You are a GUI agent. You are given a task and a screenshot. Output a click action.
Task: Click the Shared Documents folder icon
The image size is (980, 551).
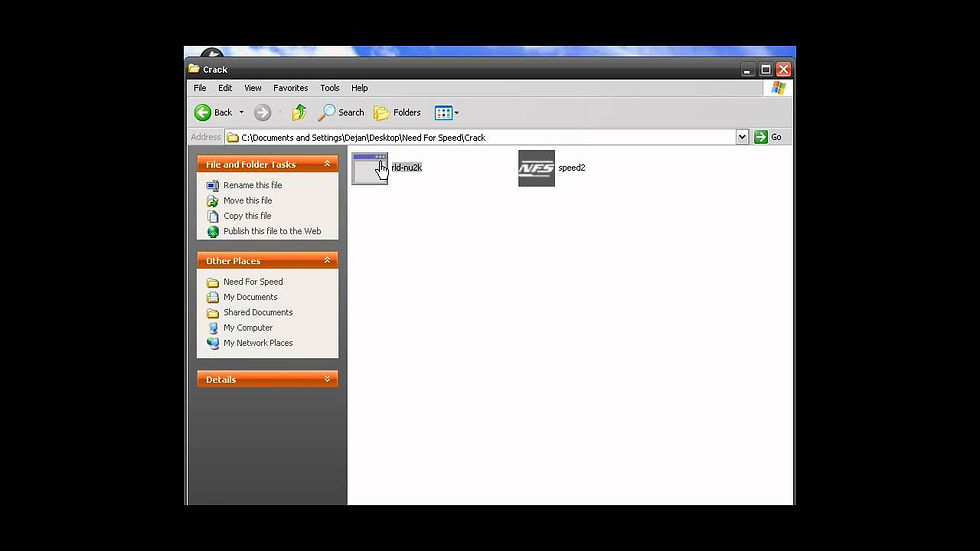(x=213, y=312)
